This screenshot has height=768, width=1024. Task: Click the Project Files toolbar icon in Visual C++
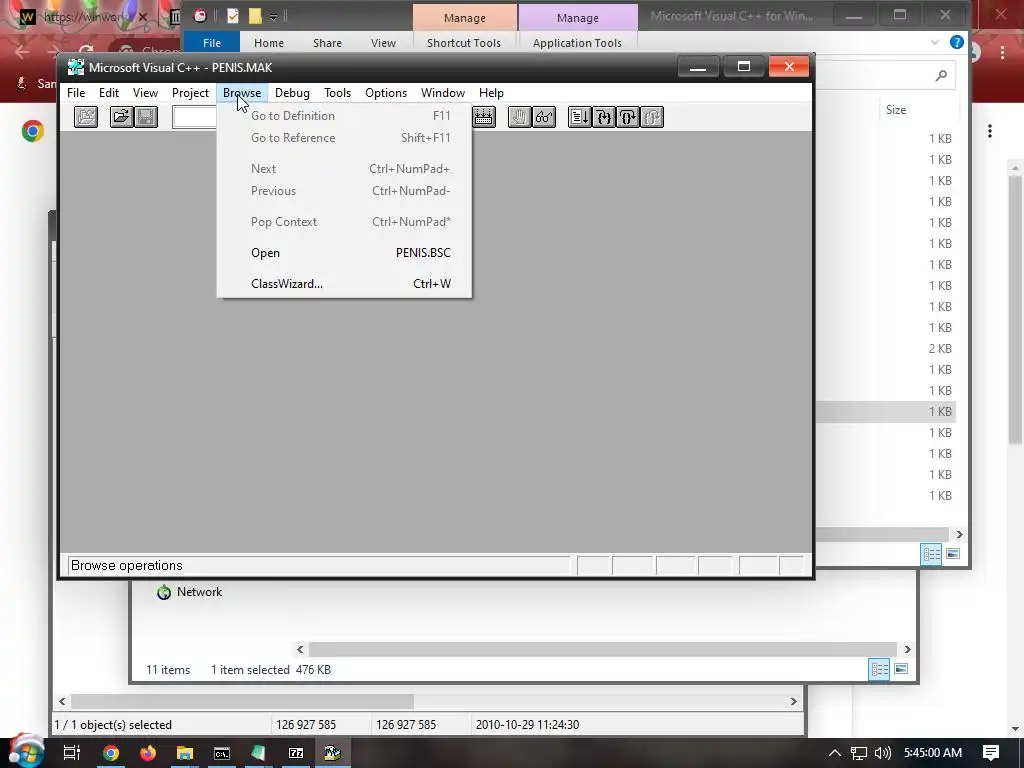pyautogui.click(x=86, y=117)
